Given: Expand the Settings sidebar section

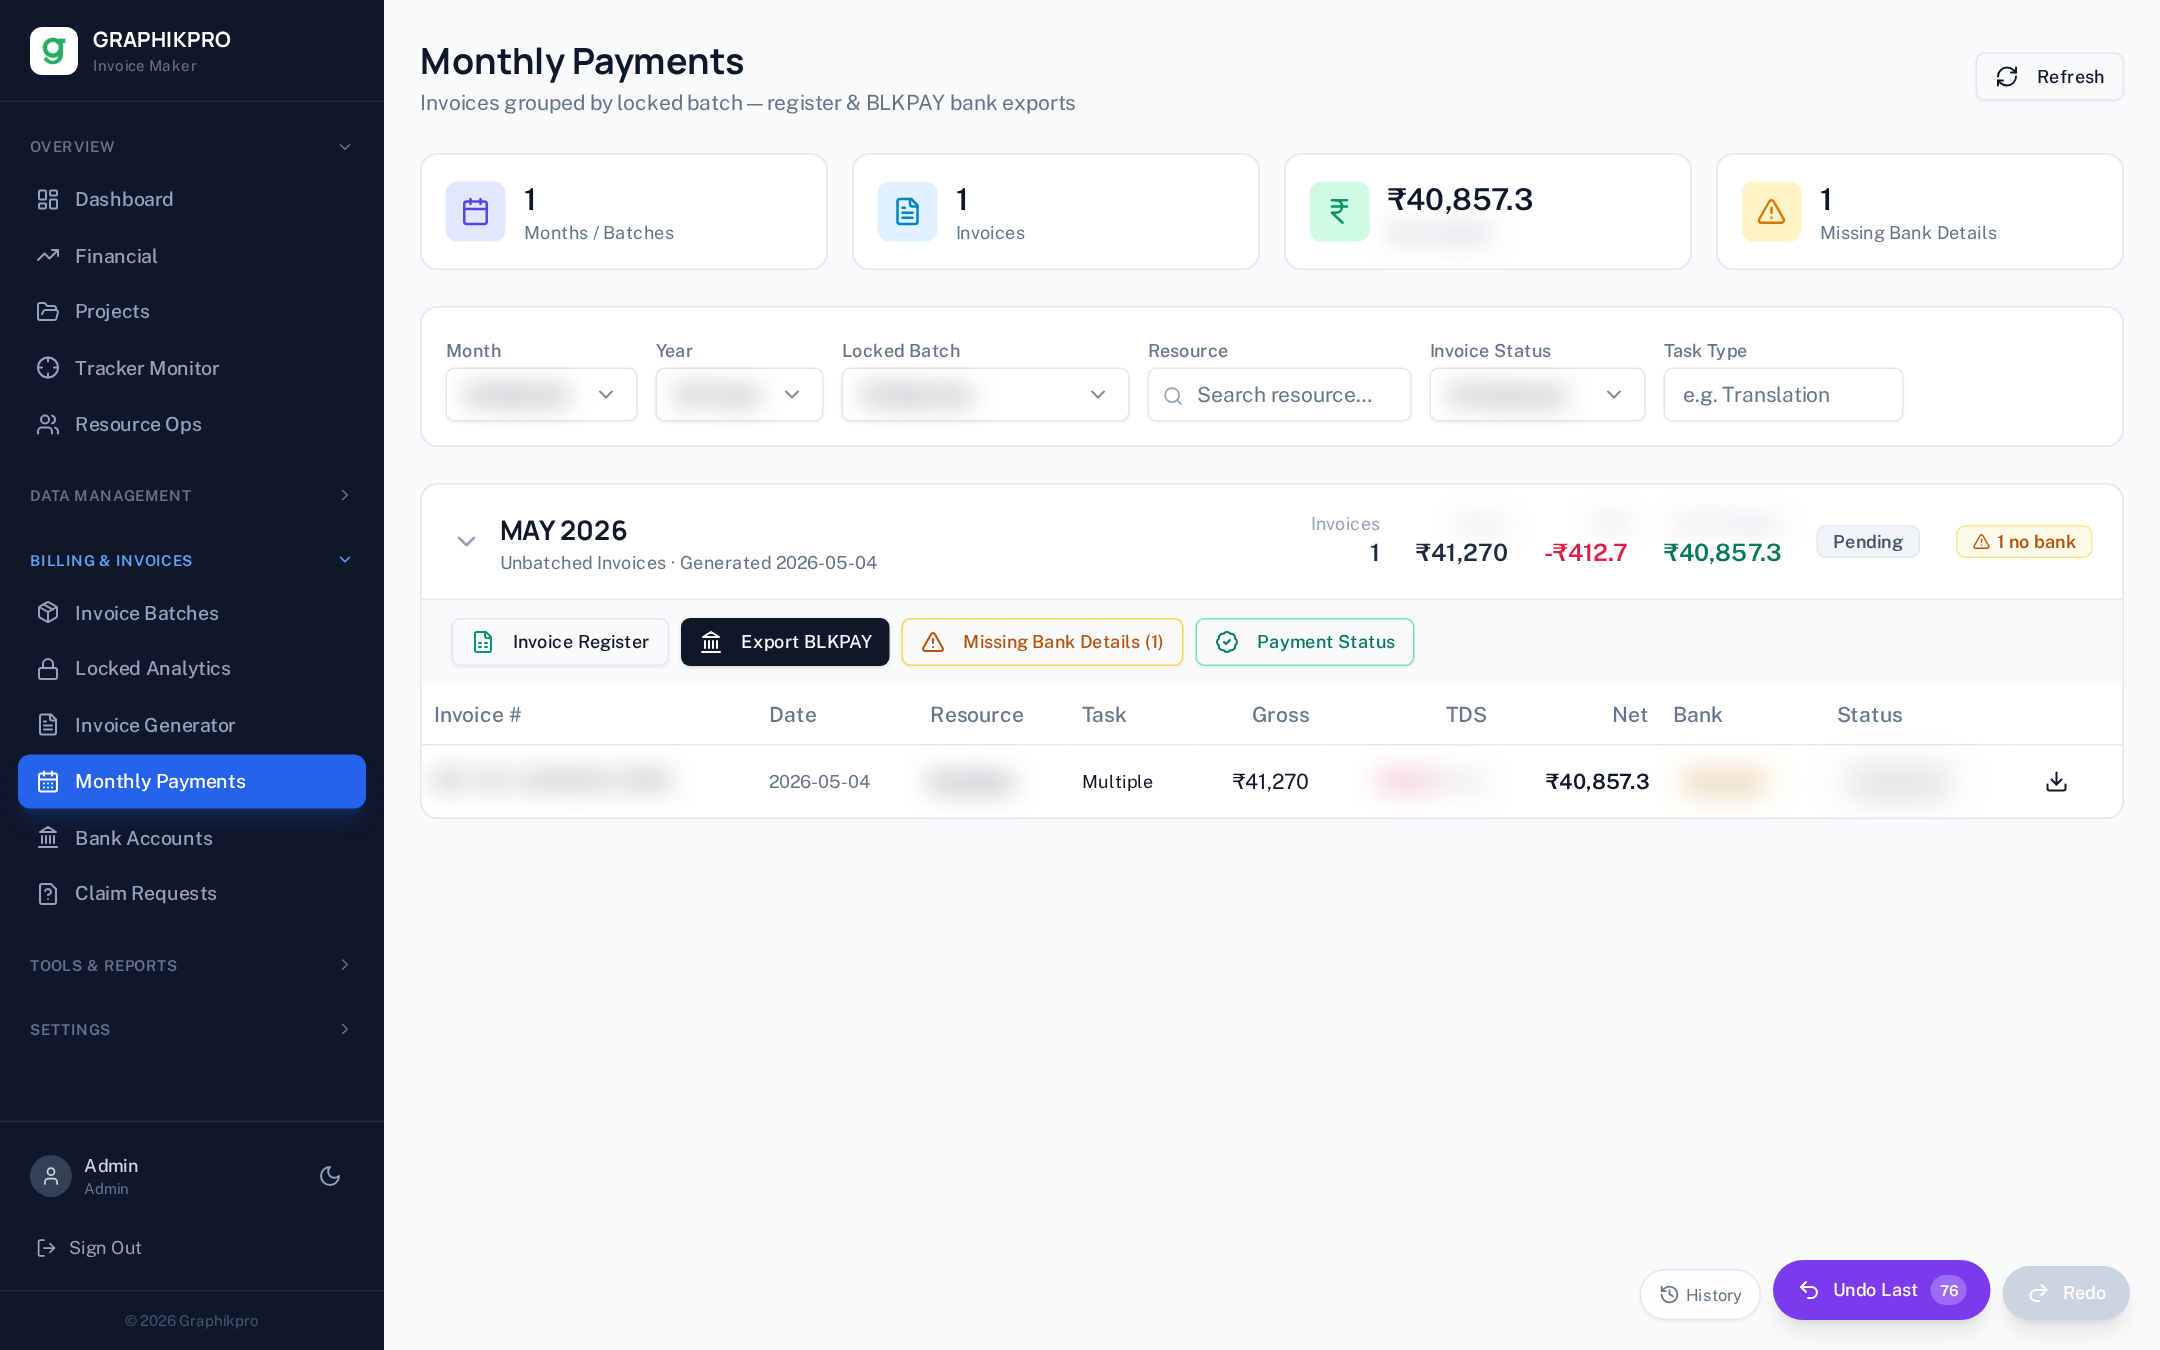Looking at the screenshot, I should tap(192, 1029).
